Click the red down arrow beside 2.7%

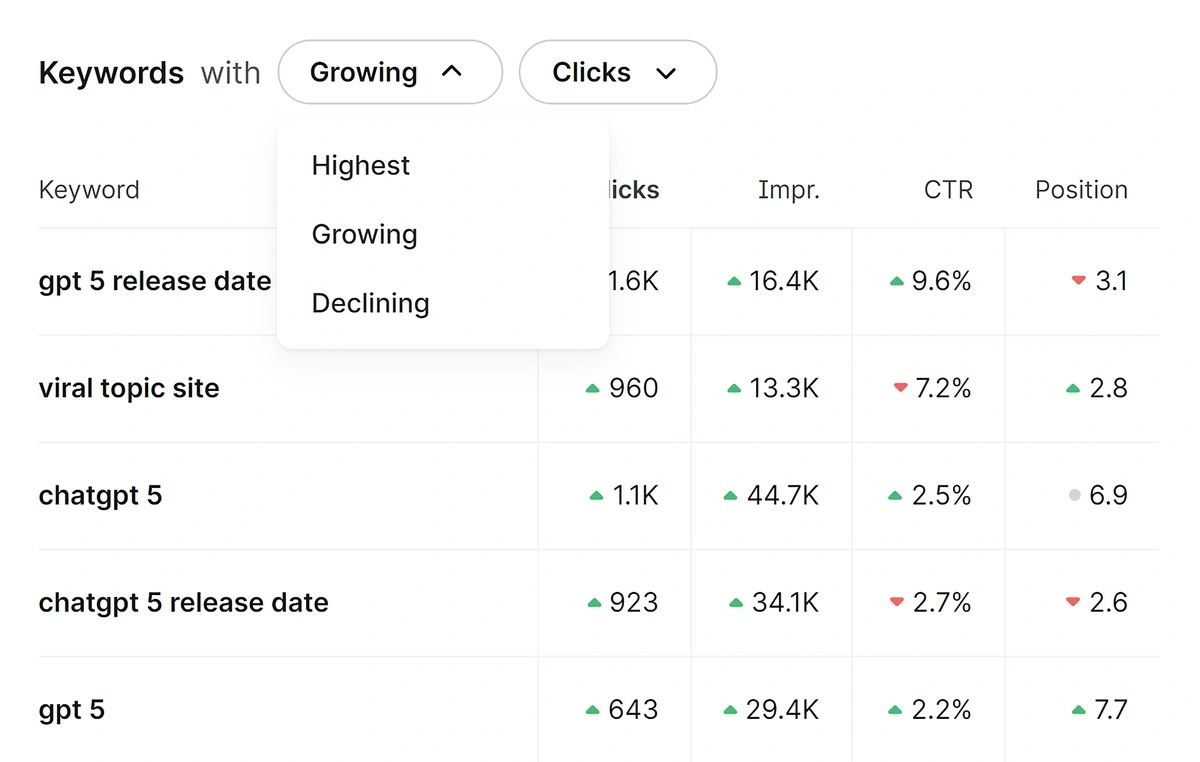pyautogui.click(x=897, y=602)
